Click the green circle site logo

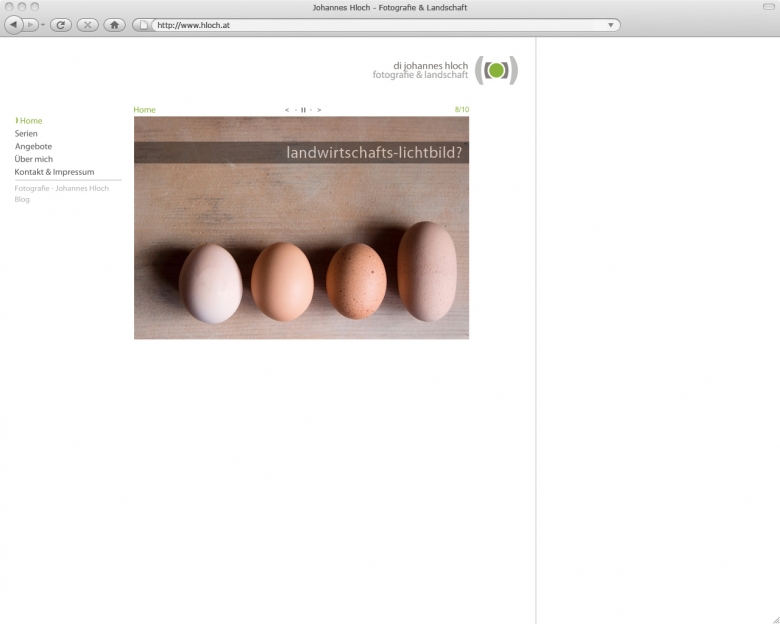click(496, 71)
